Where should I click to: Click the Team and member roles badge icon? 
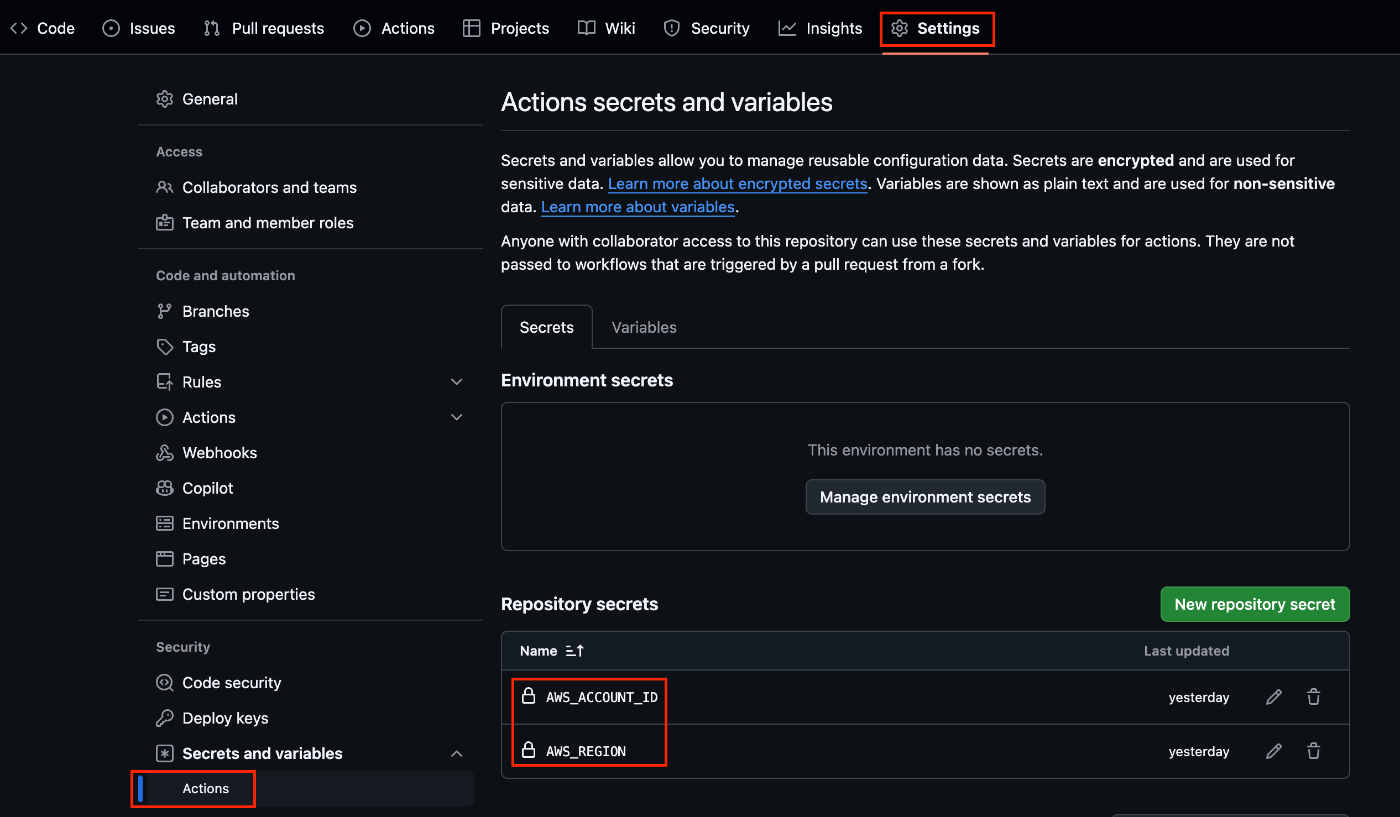coord(165,223)
